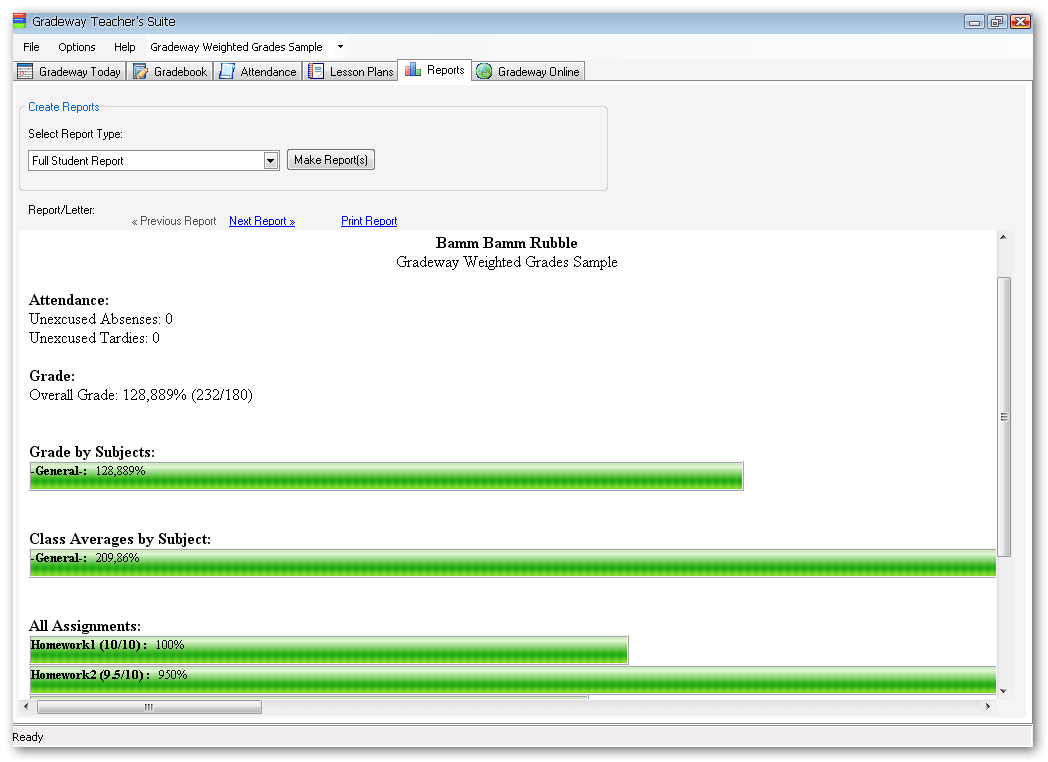Viewport: 1048px width, 762px height.
Task: Go to Next Report link
Action: coord(262,221)
